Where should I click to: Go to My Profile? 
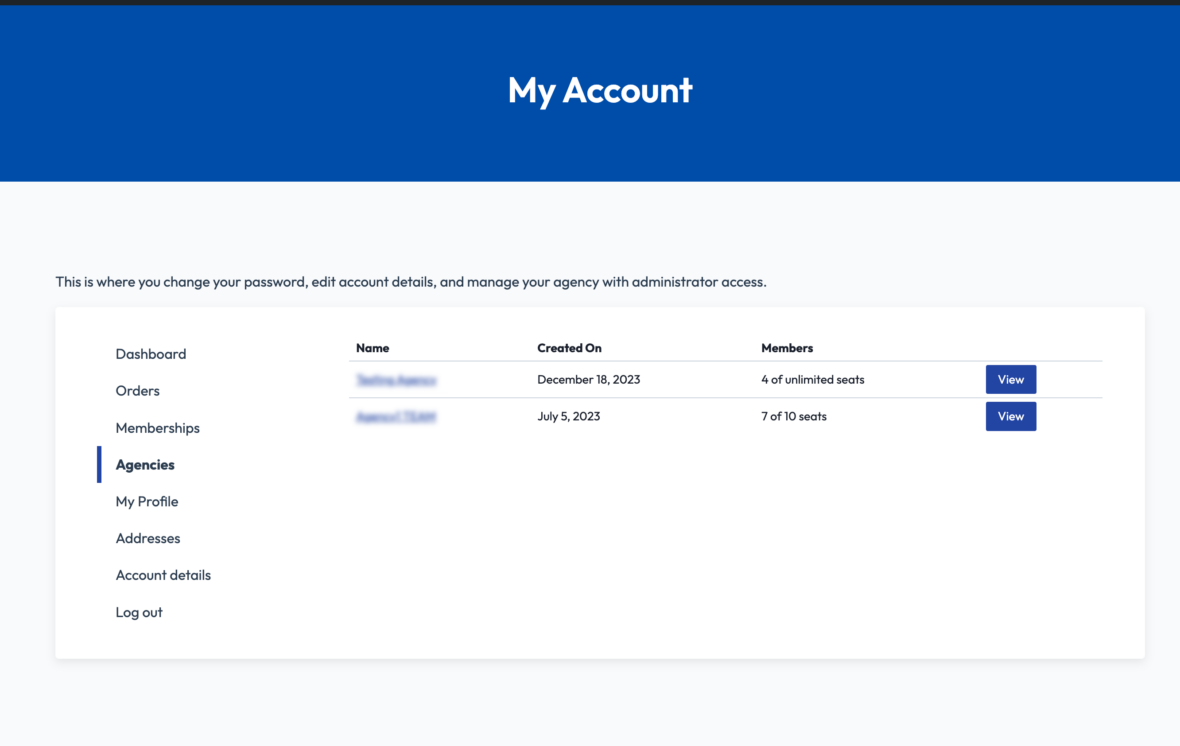[x=146, y=501]
